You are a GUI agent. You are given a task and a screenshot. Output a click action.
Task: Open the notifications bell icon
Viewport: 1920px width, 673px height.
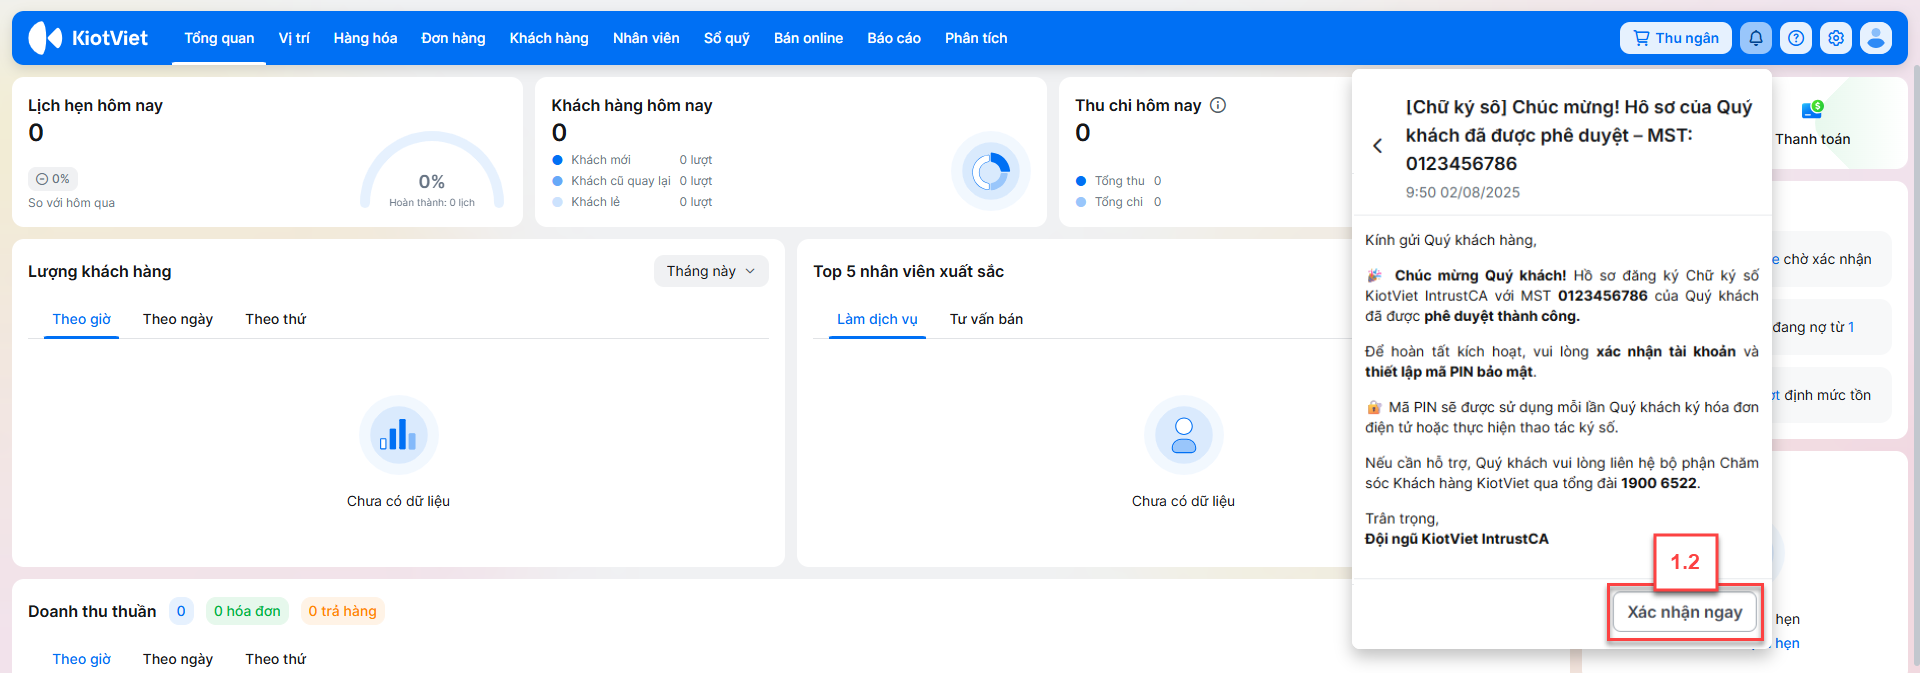(x=1756, y=38)
